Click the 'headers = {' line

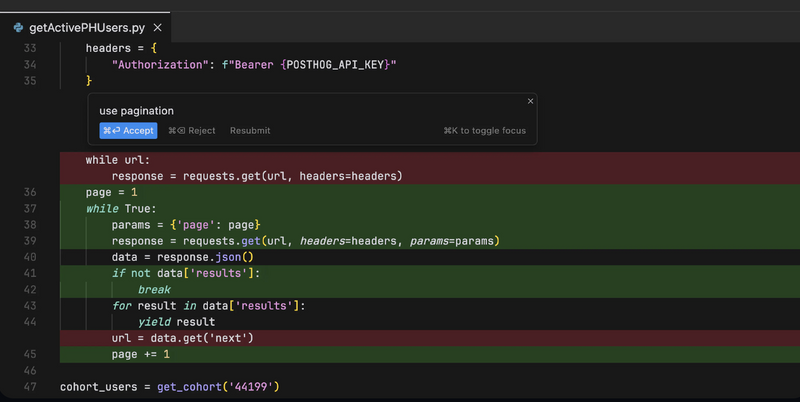[x=121, y=48]
